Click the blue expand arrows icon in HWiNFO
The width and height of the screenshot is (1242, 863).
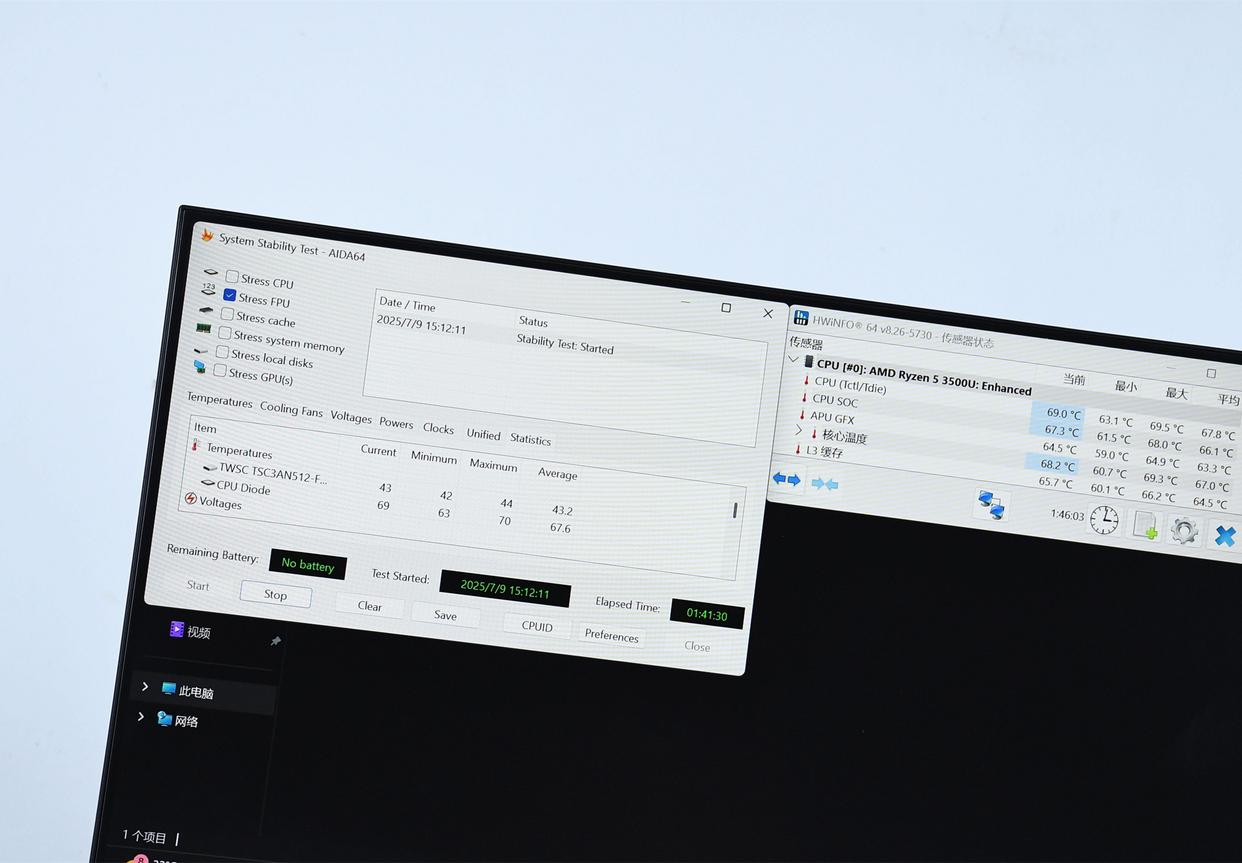coord(786,480)
